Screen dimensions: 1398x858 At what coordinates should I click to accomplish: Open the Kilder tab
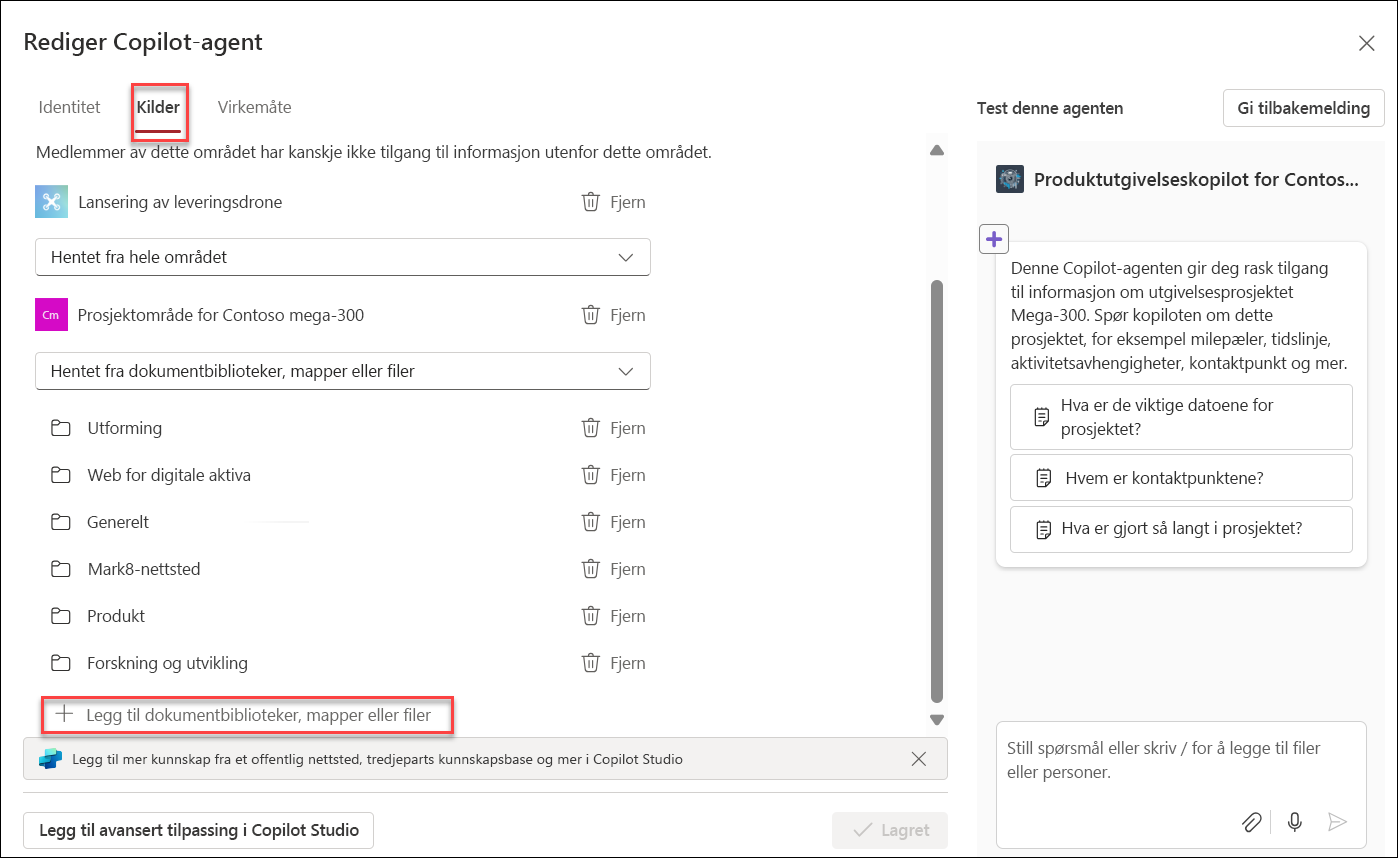click(158, 107)
